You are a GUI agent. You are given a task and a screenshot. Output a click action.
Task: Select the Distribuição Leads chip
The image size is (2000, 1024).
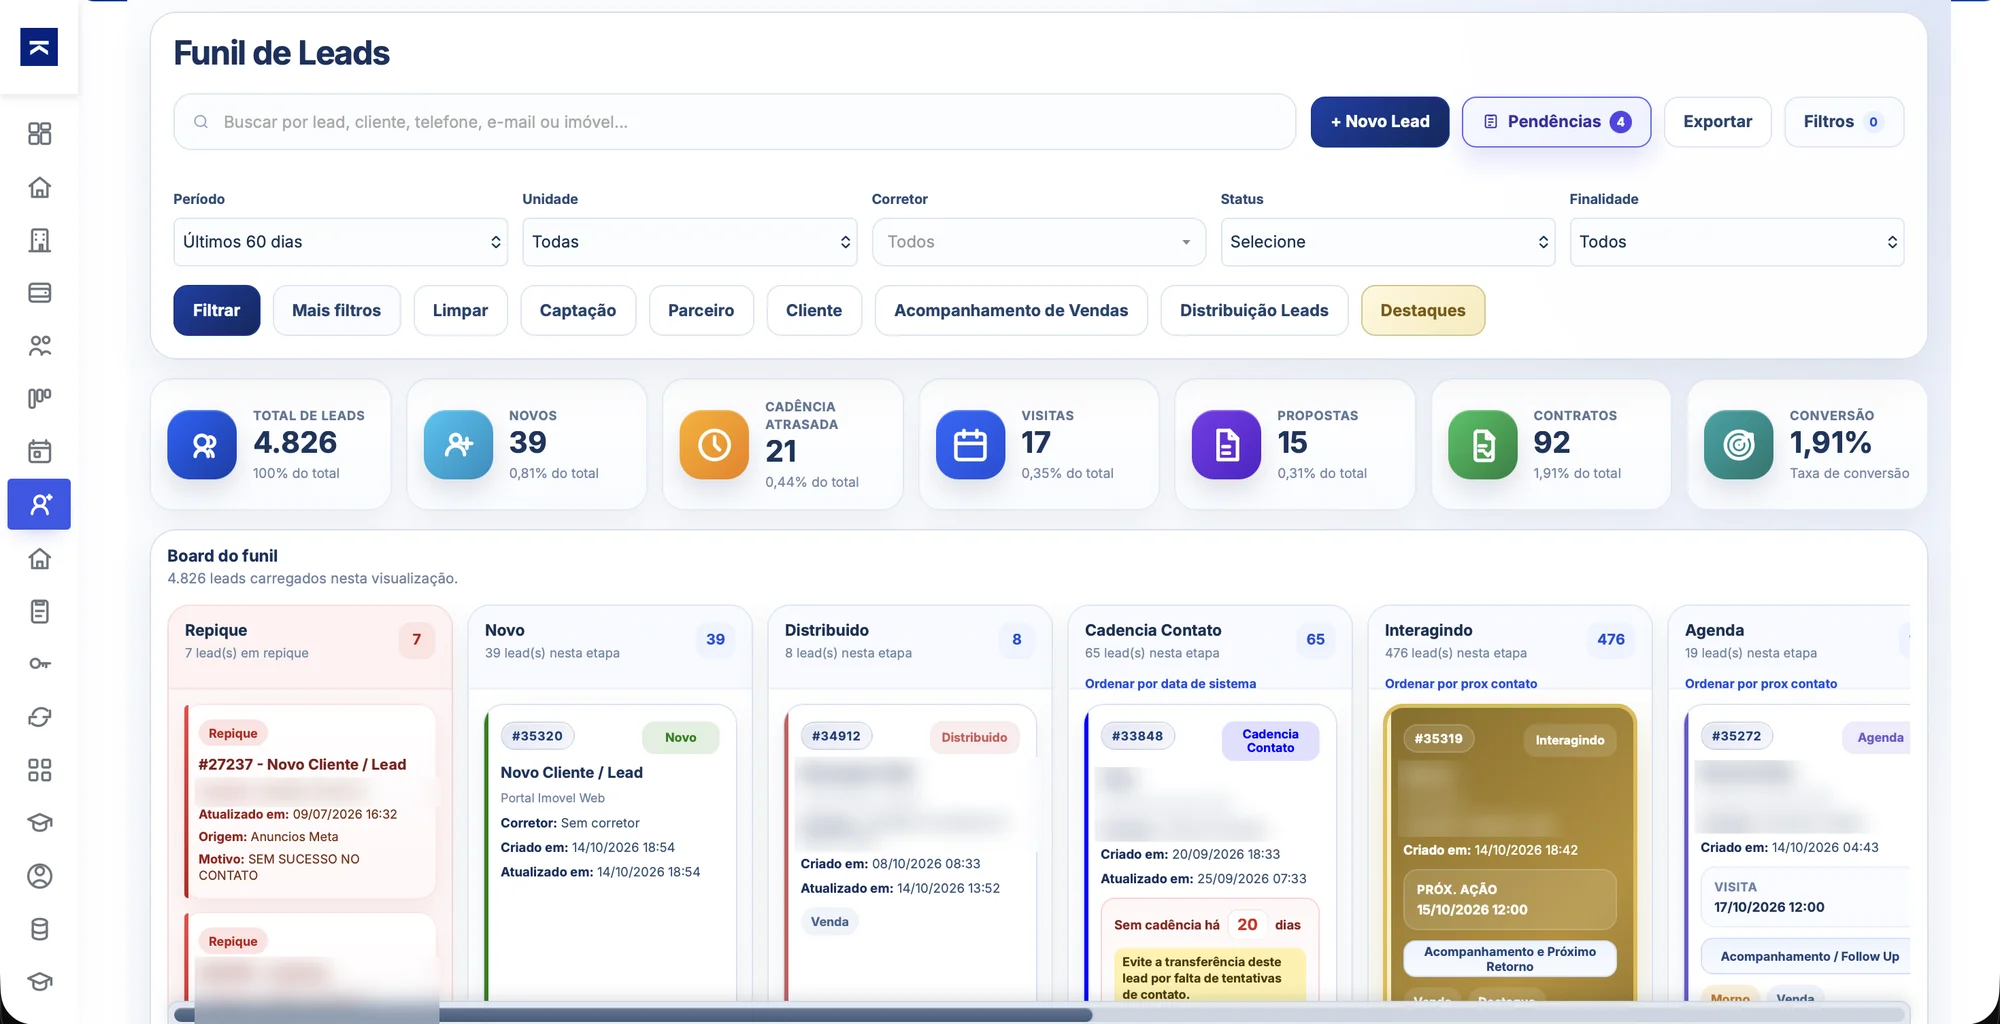point(1254,310)
